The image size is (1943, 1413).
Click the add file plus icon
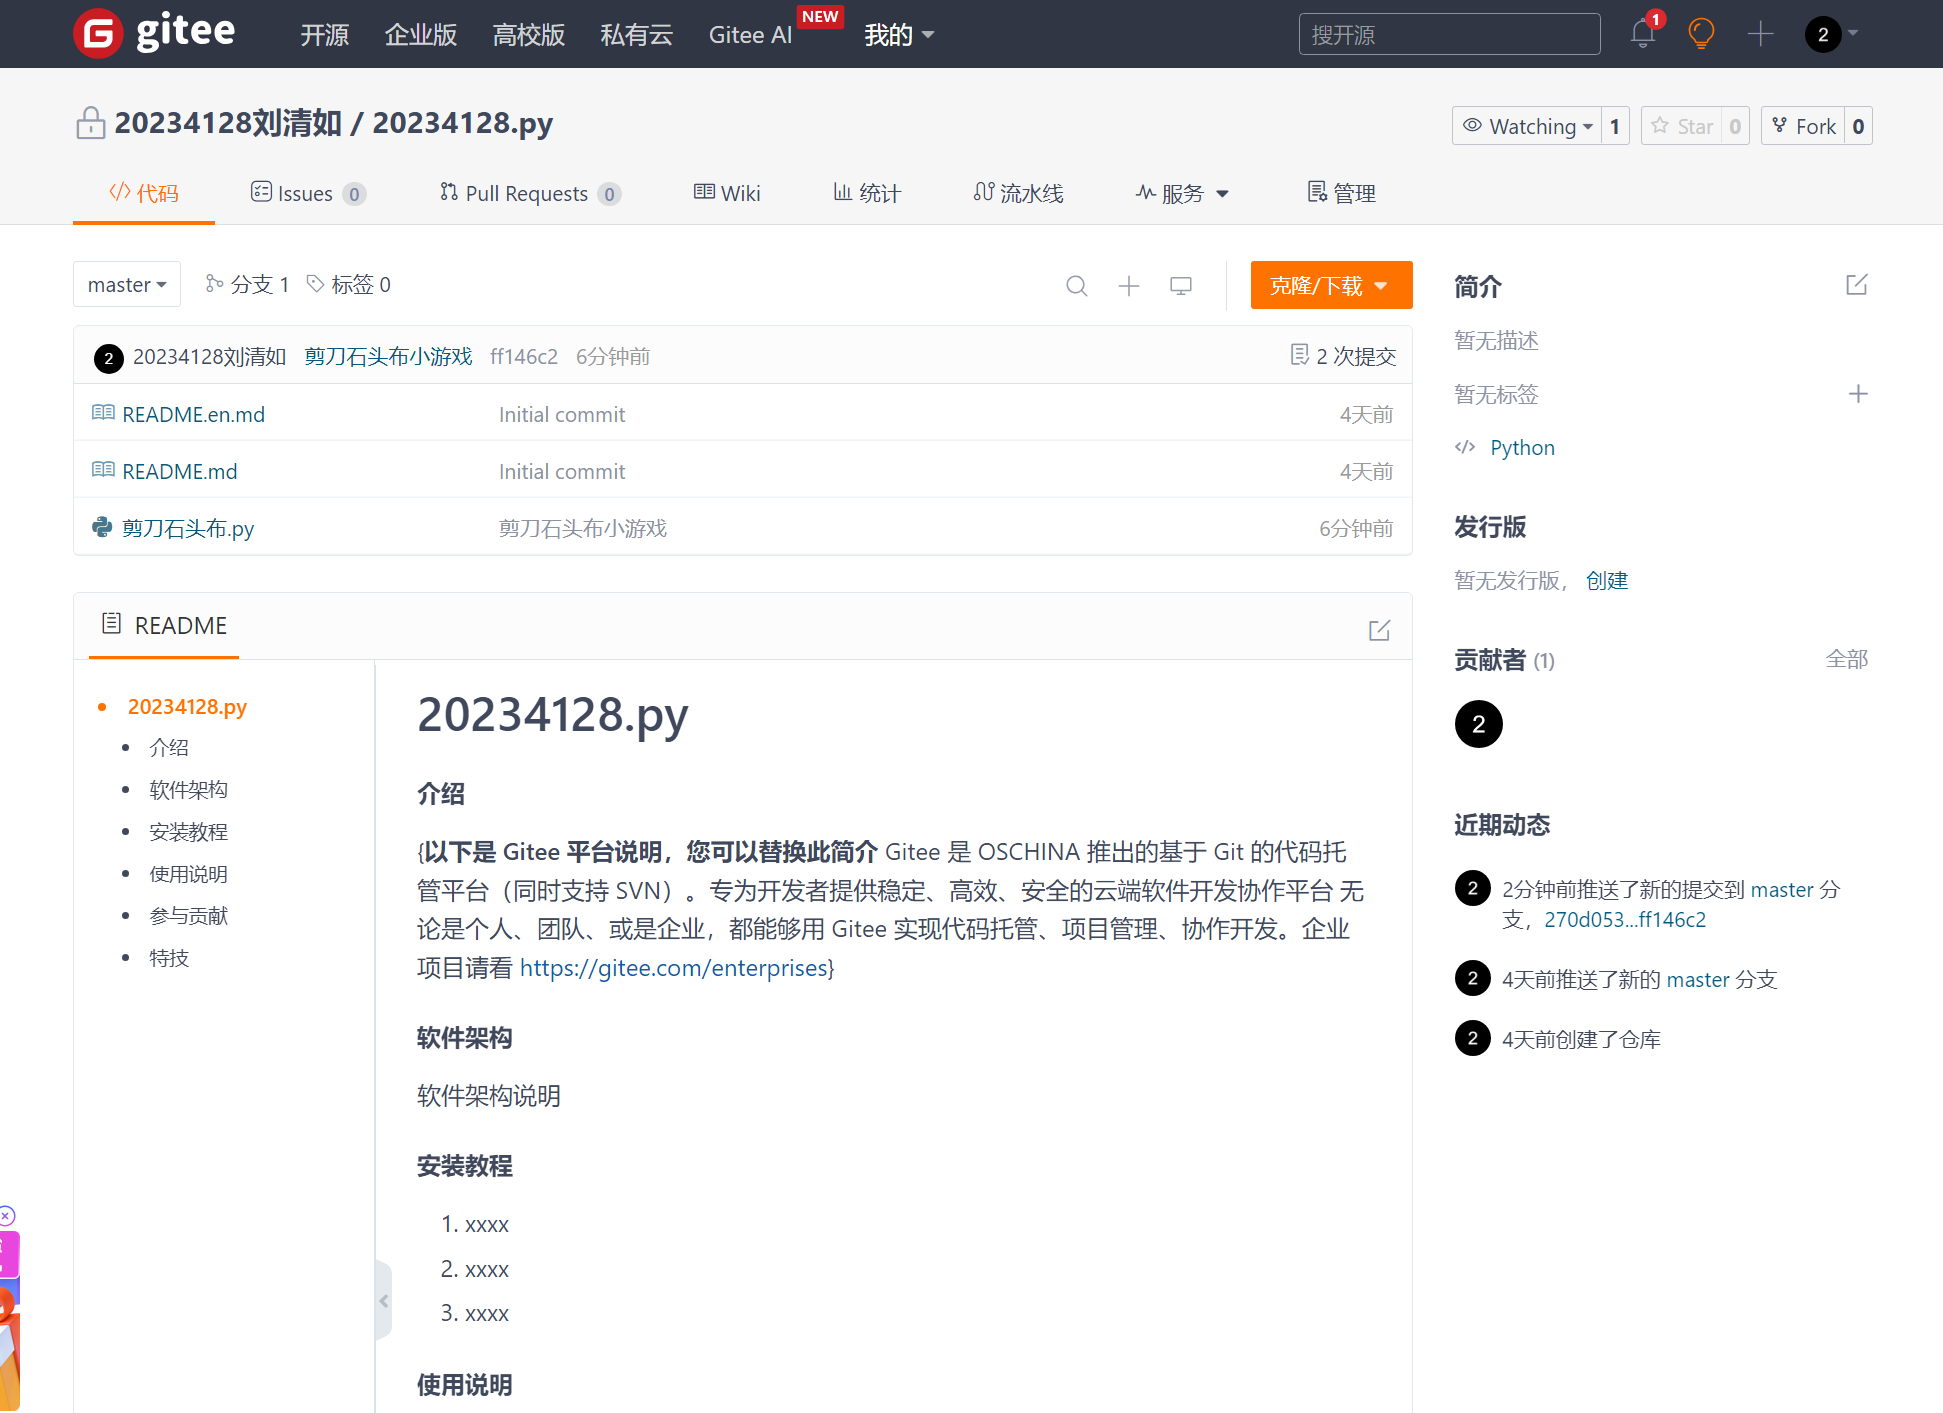click(x=1128, y=286)
